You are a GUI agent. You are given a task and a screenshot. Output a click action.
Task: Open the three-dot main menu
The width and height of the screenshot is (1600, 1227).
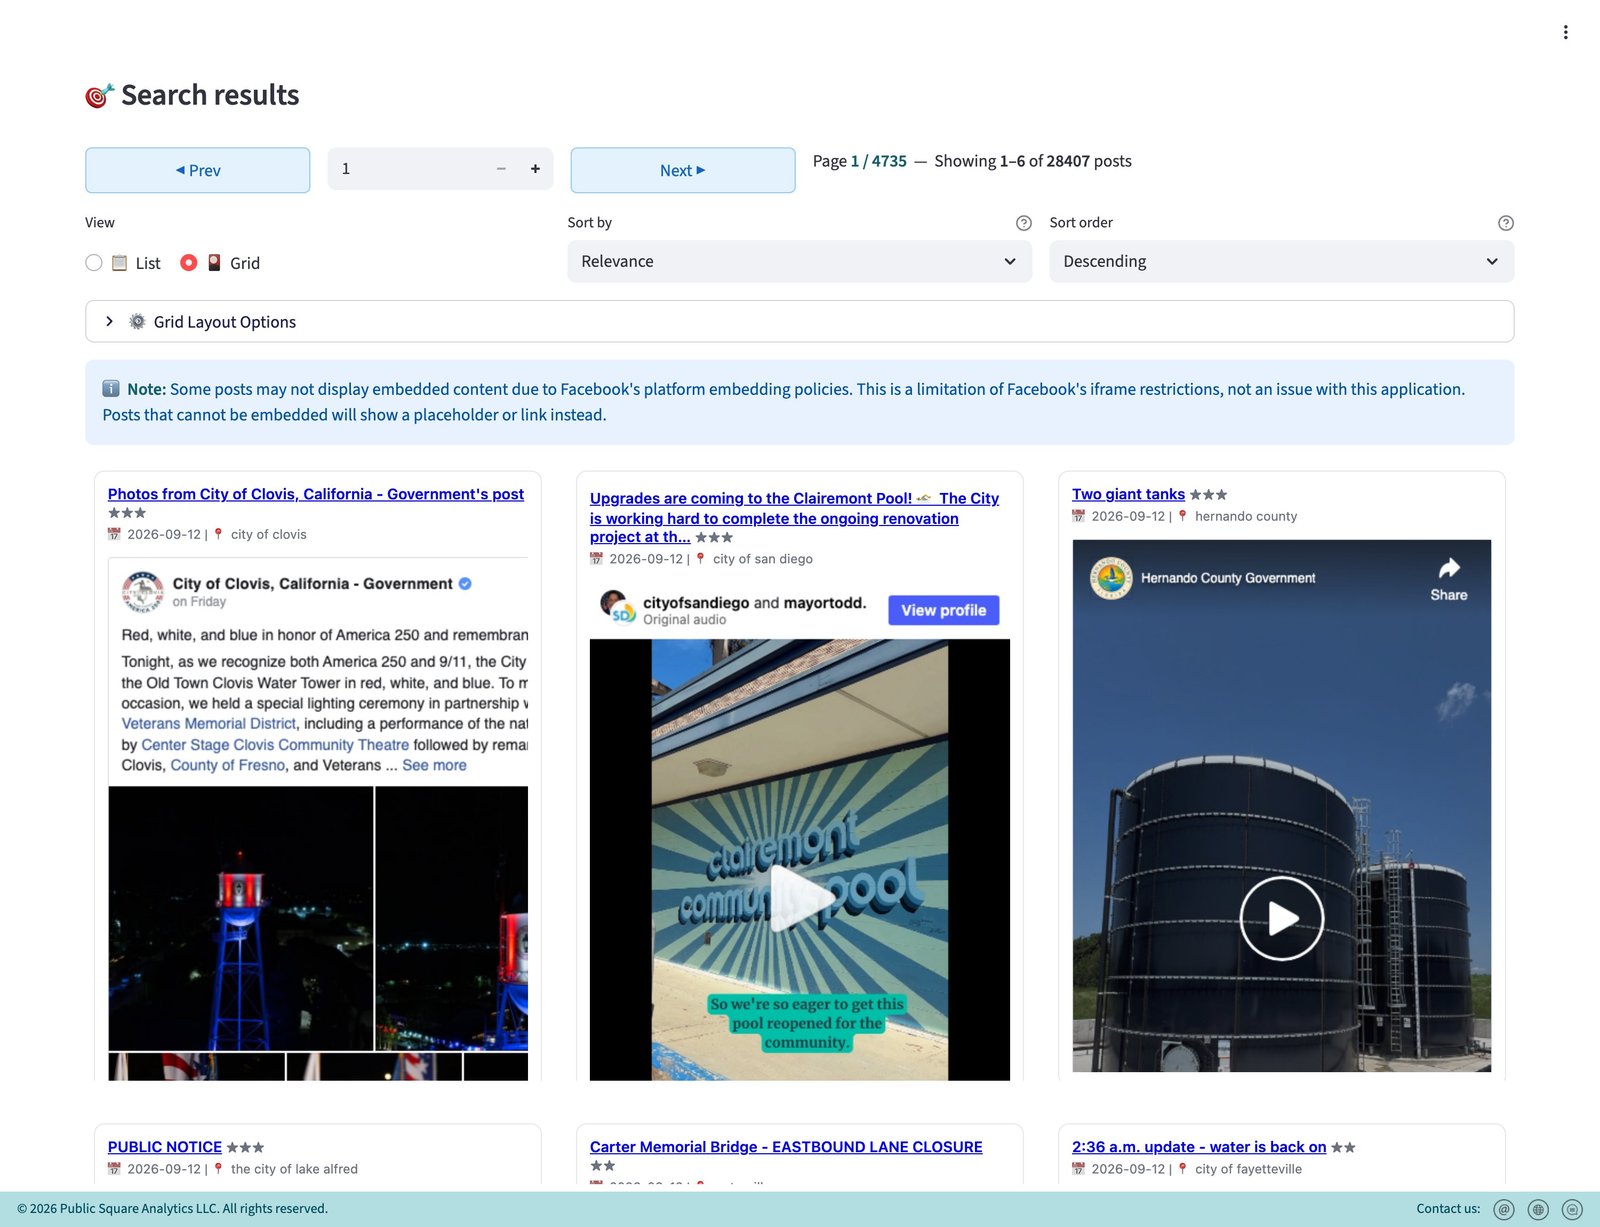click(1565, 32)
